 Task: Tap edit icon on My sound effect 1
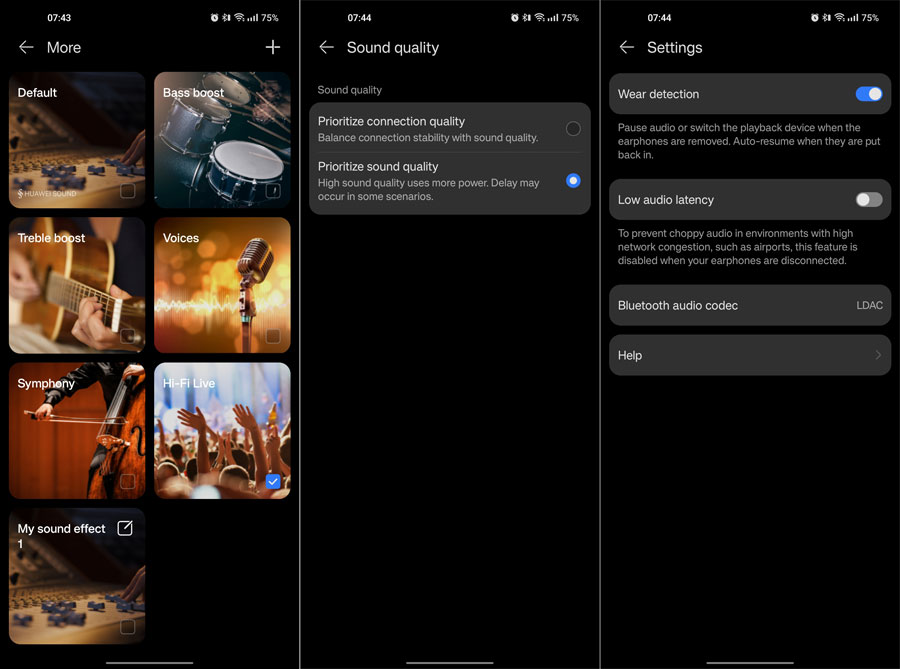click(x=125, y=528)
